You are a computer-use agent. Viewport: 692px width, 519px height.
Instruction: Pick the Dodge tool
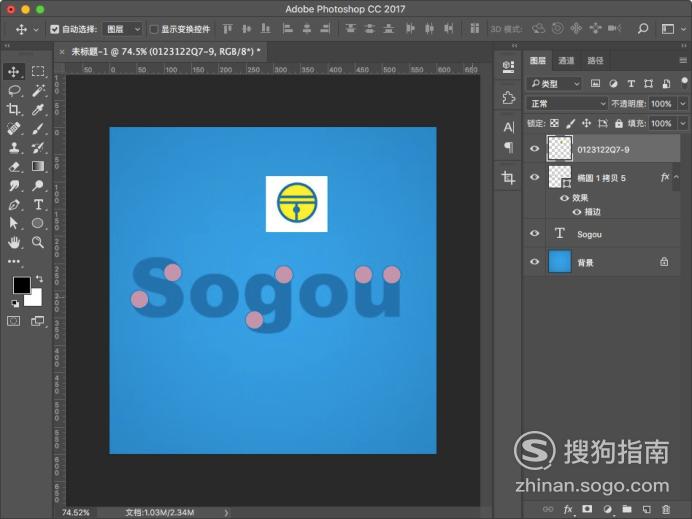pos(38,185)
